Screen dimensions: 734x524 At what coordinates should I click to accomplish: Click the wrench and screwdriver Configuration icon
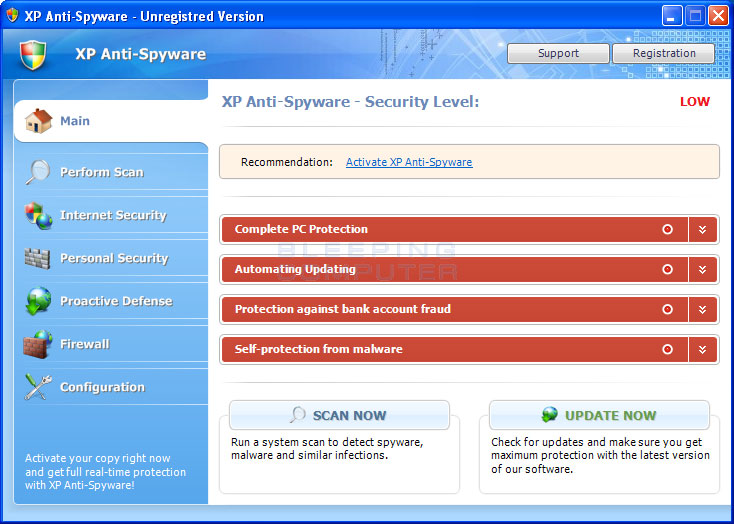38,387
